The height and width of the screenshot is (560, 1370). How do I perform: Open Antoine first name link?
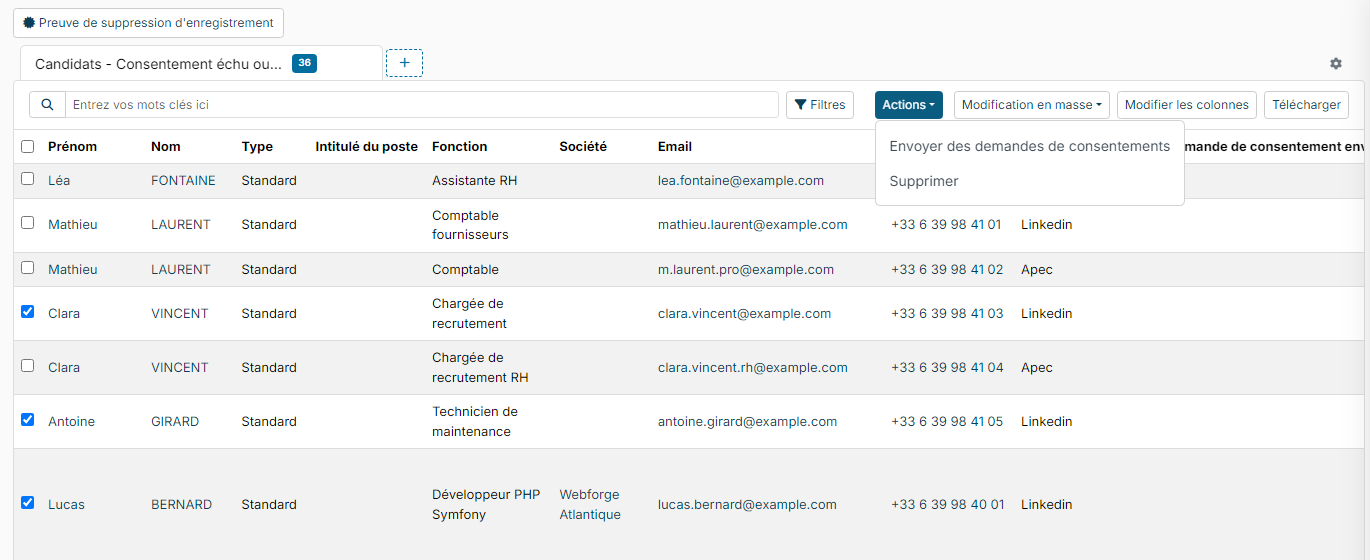pyautogui.click(x=71, y=422)
